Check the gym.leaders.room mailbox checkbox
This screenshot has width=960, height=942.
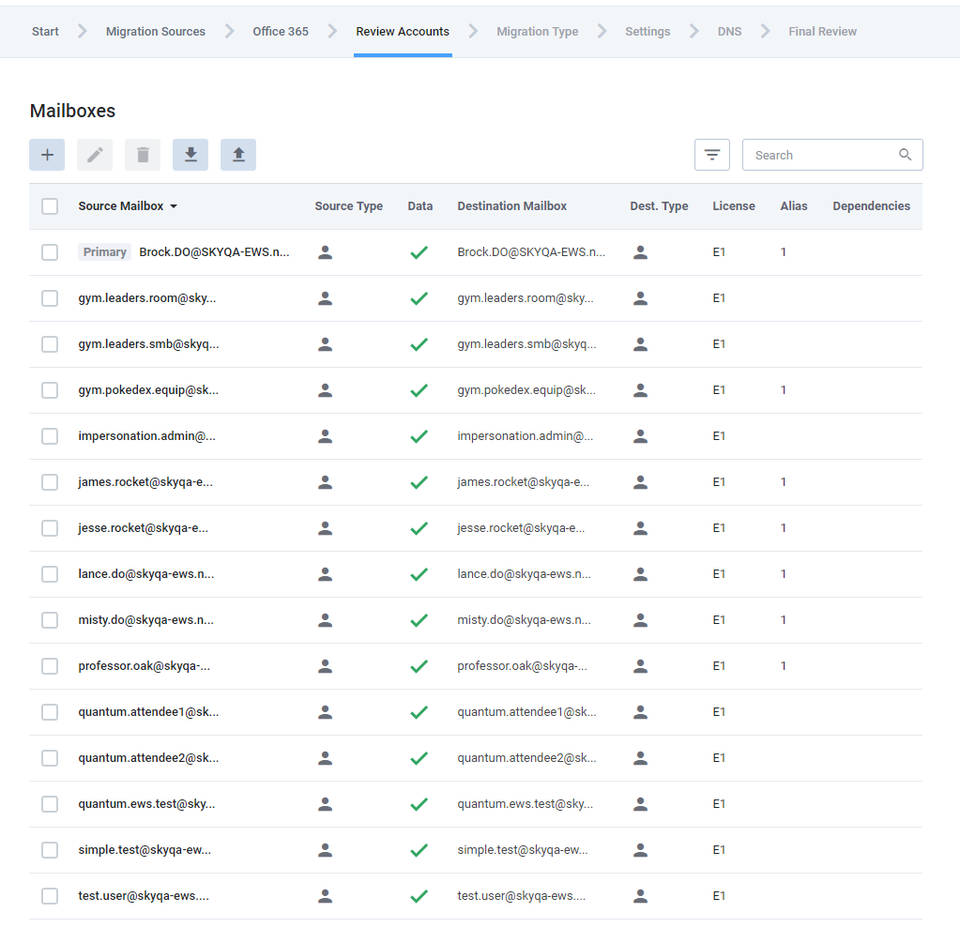coord(50,298)
